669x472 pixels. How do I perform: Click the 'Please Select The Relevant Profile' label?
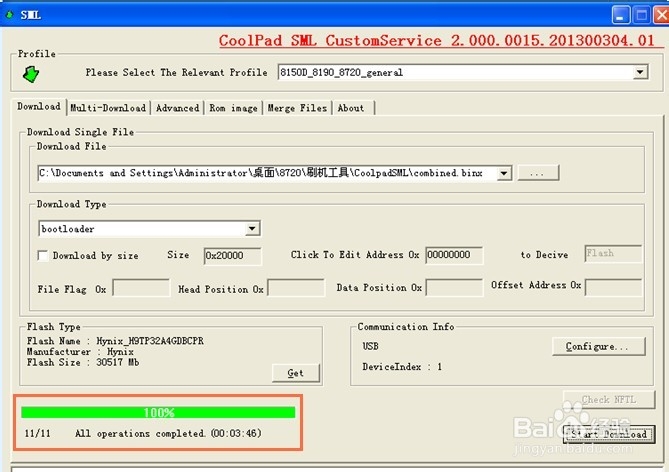(x=176, y=72)
